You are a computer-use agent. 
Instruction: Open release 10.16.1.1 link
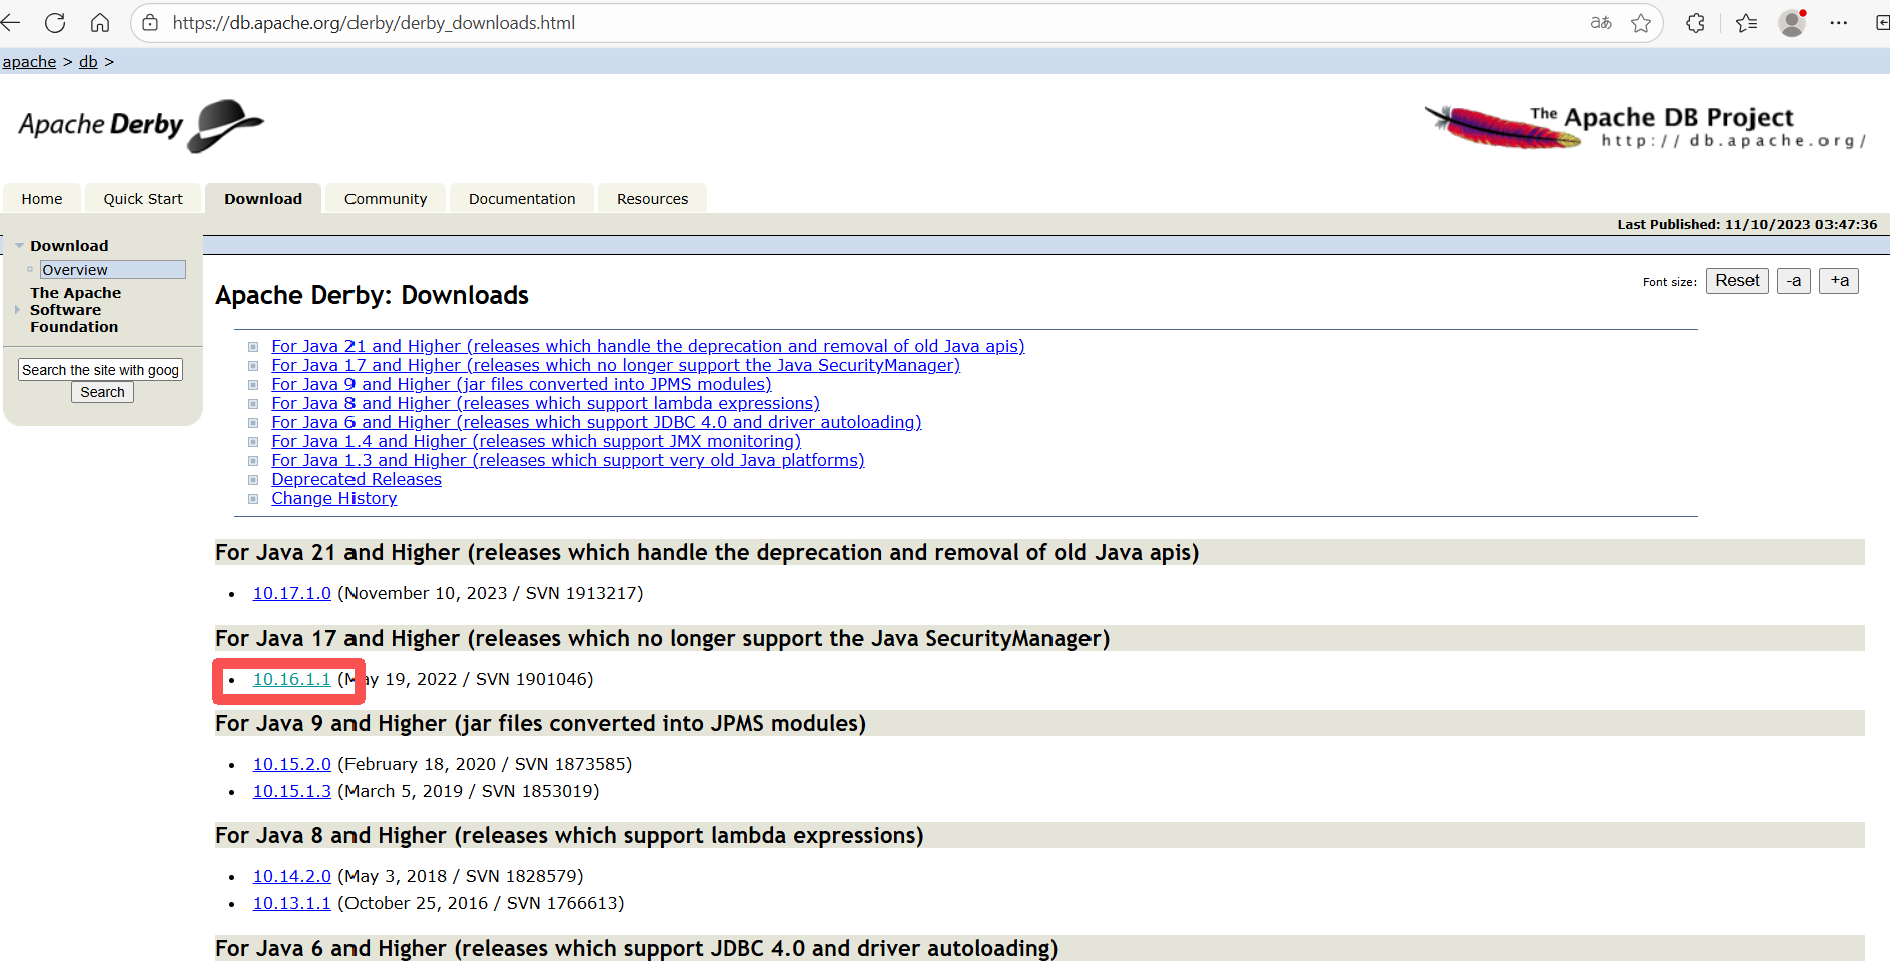tap(291, 679)
